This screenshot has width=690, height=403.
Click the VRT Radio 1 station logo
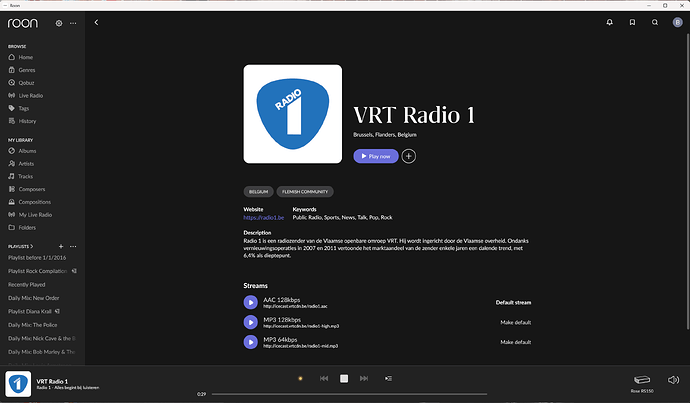point(293,114)
